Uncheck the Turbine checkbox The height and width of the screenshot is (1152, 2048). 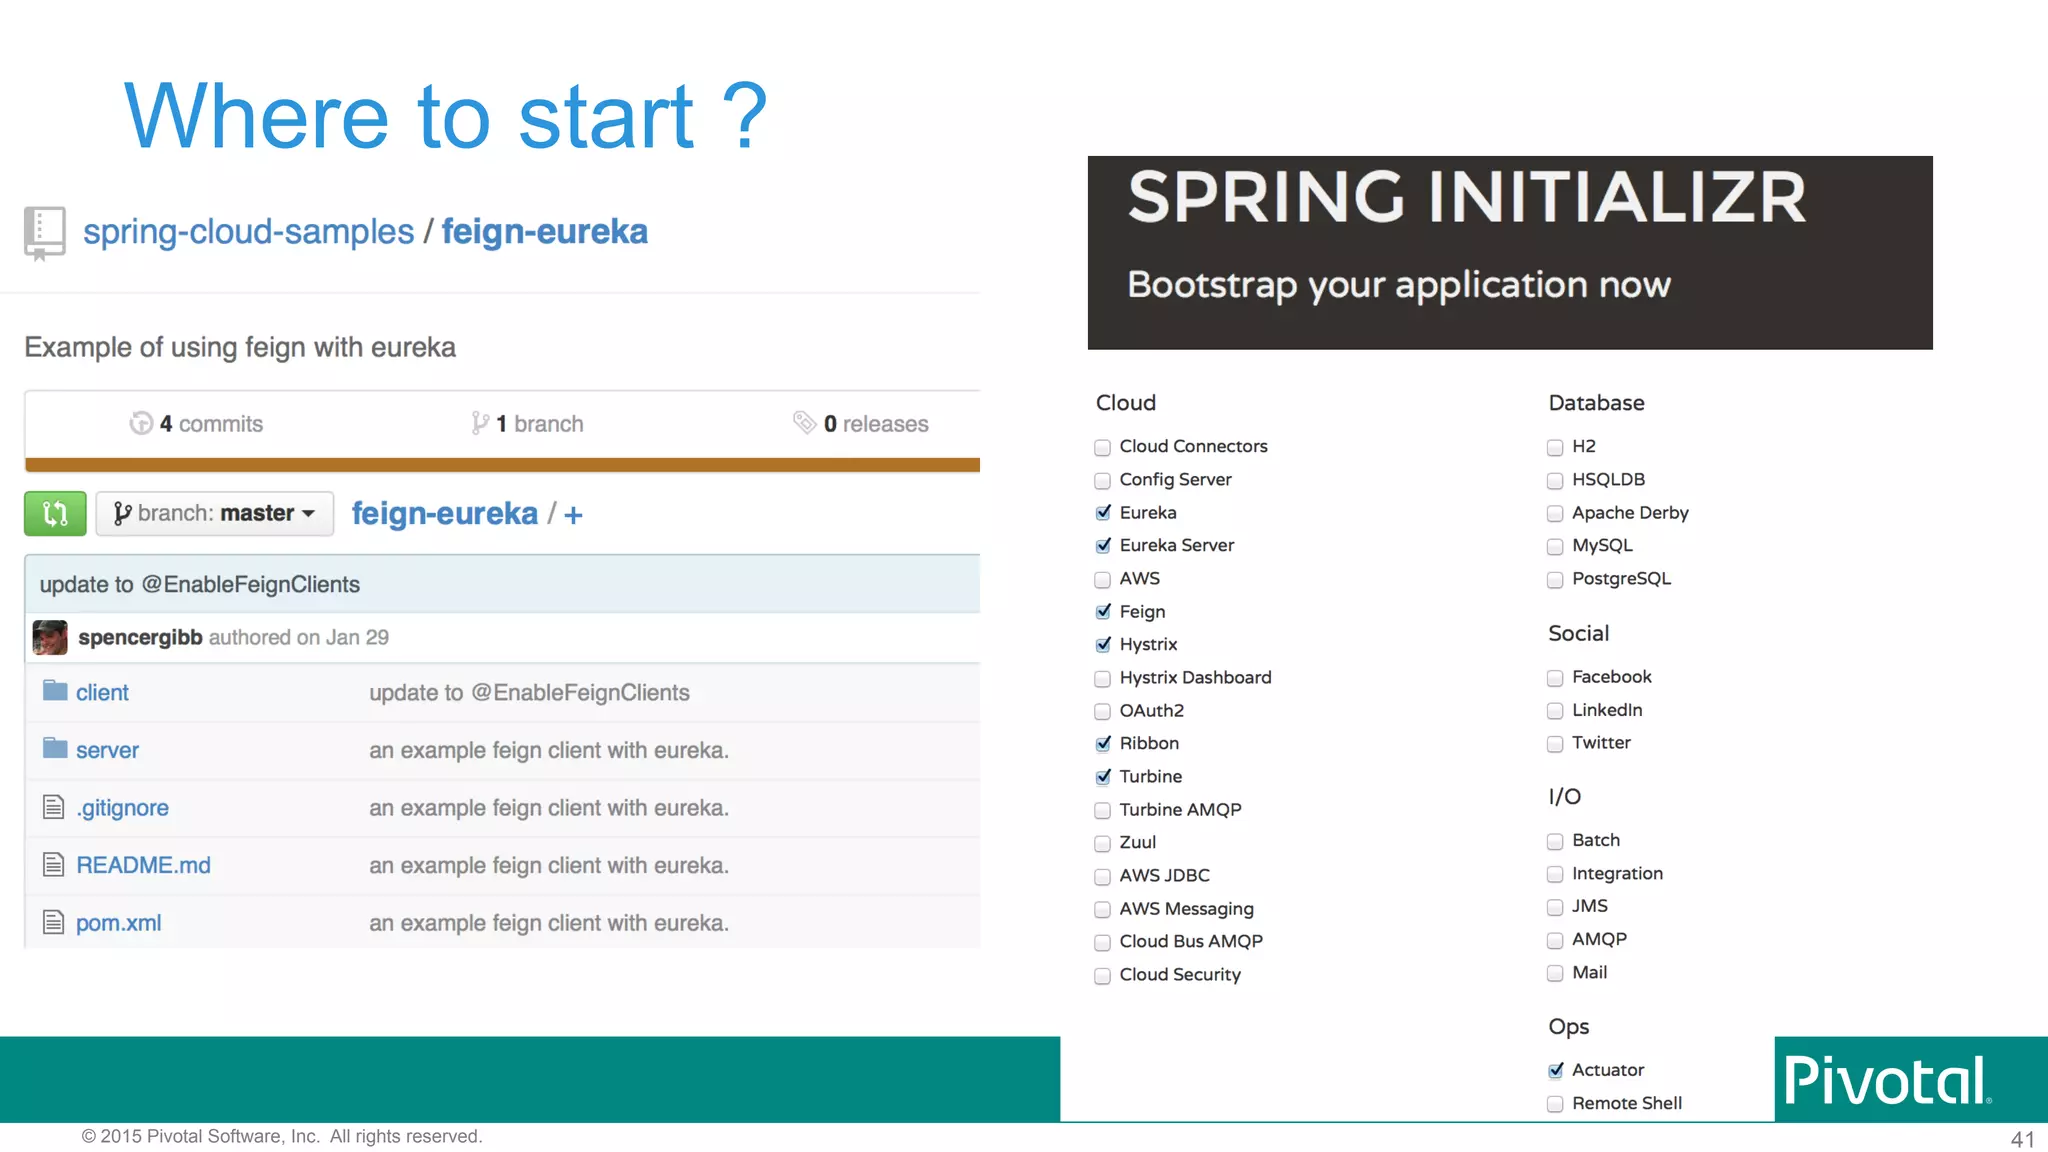(1102, 777)
